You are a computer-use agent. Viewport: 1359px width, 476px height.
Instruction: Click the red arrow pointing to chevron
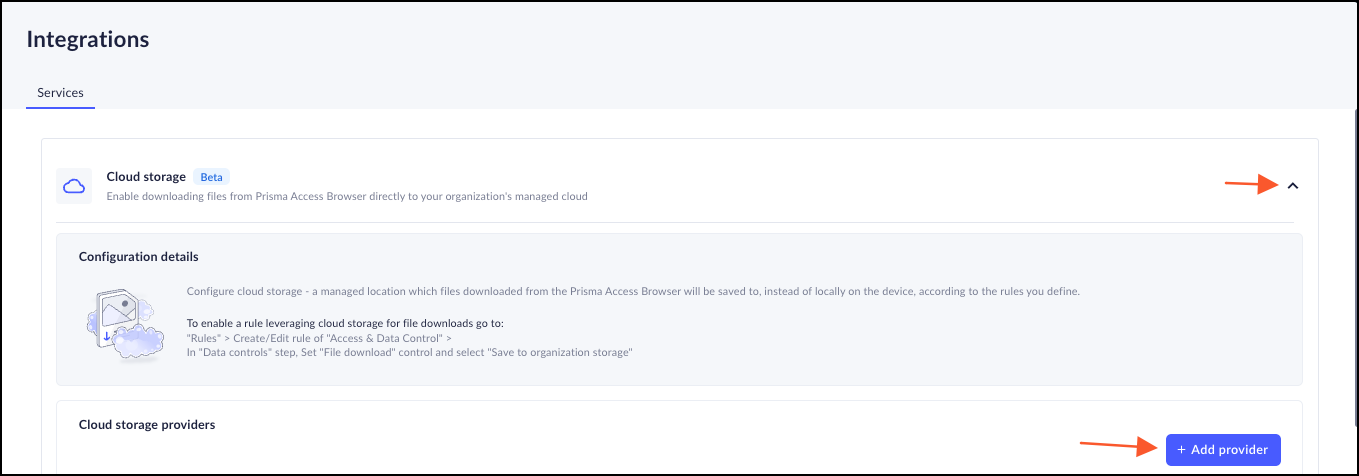(1251, 184)
